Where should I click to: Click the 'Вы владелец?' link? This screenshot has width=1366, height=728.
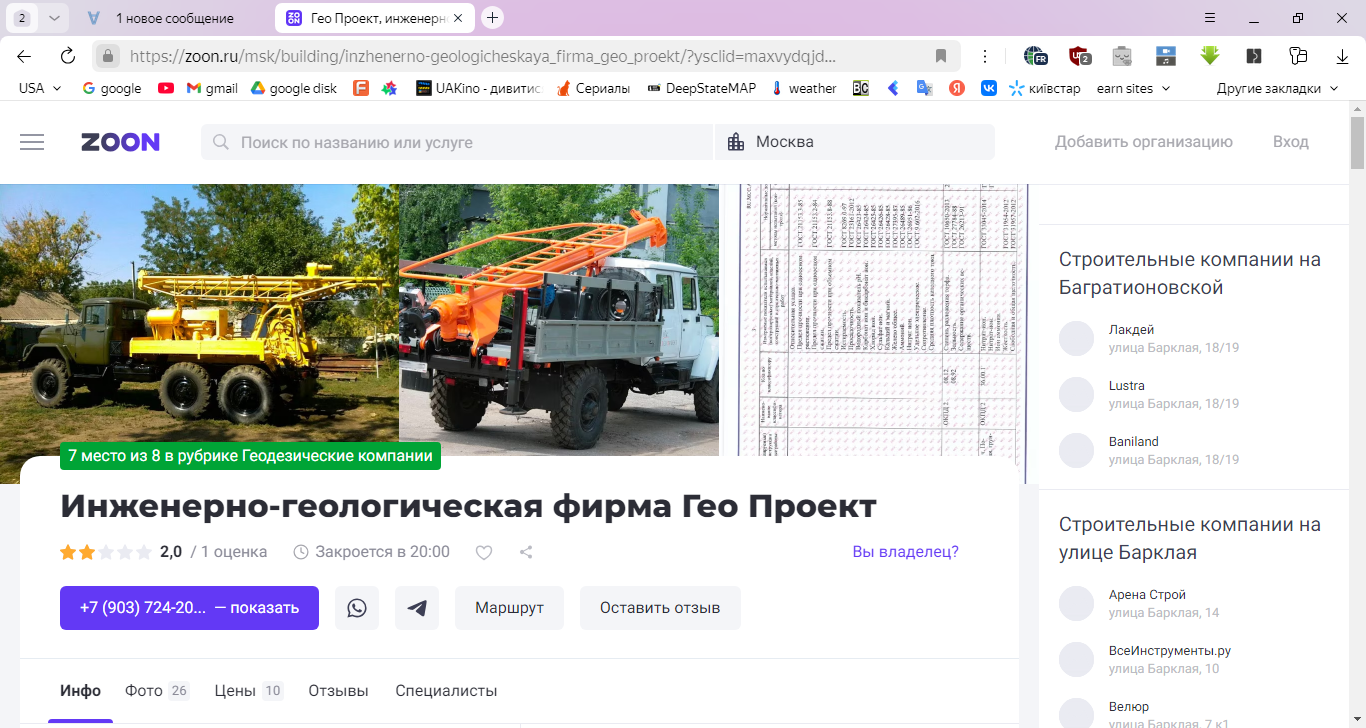click(905, 552)
